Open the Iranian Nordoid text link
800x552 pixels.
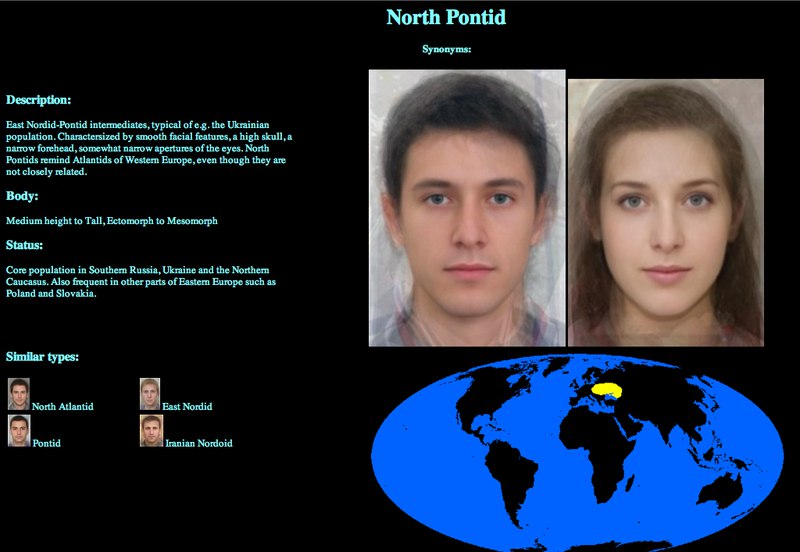point(198,443)
